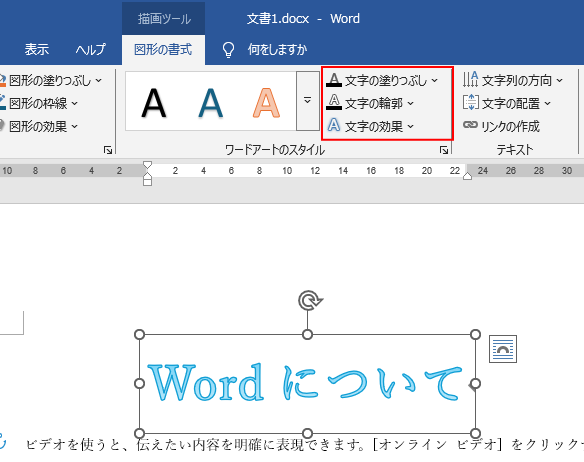Viewport: 584px width, 462px height.
Task: Click bottom-center resize handle of WordArt
Action: pos(307,433)
